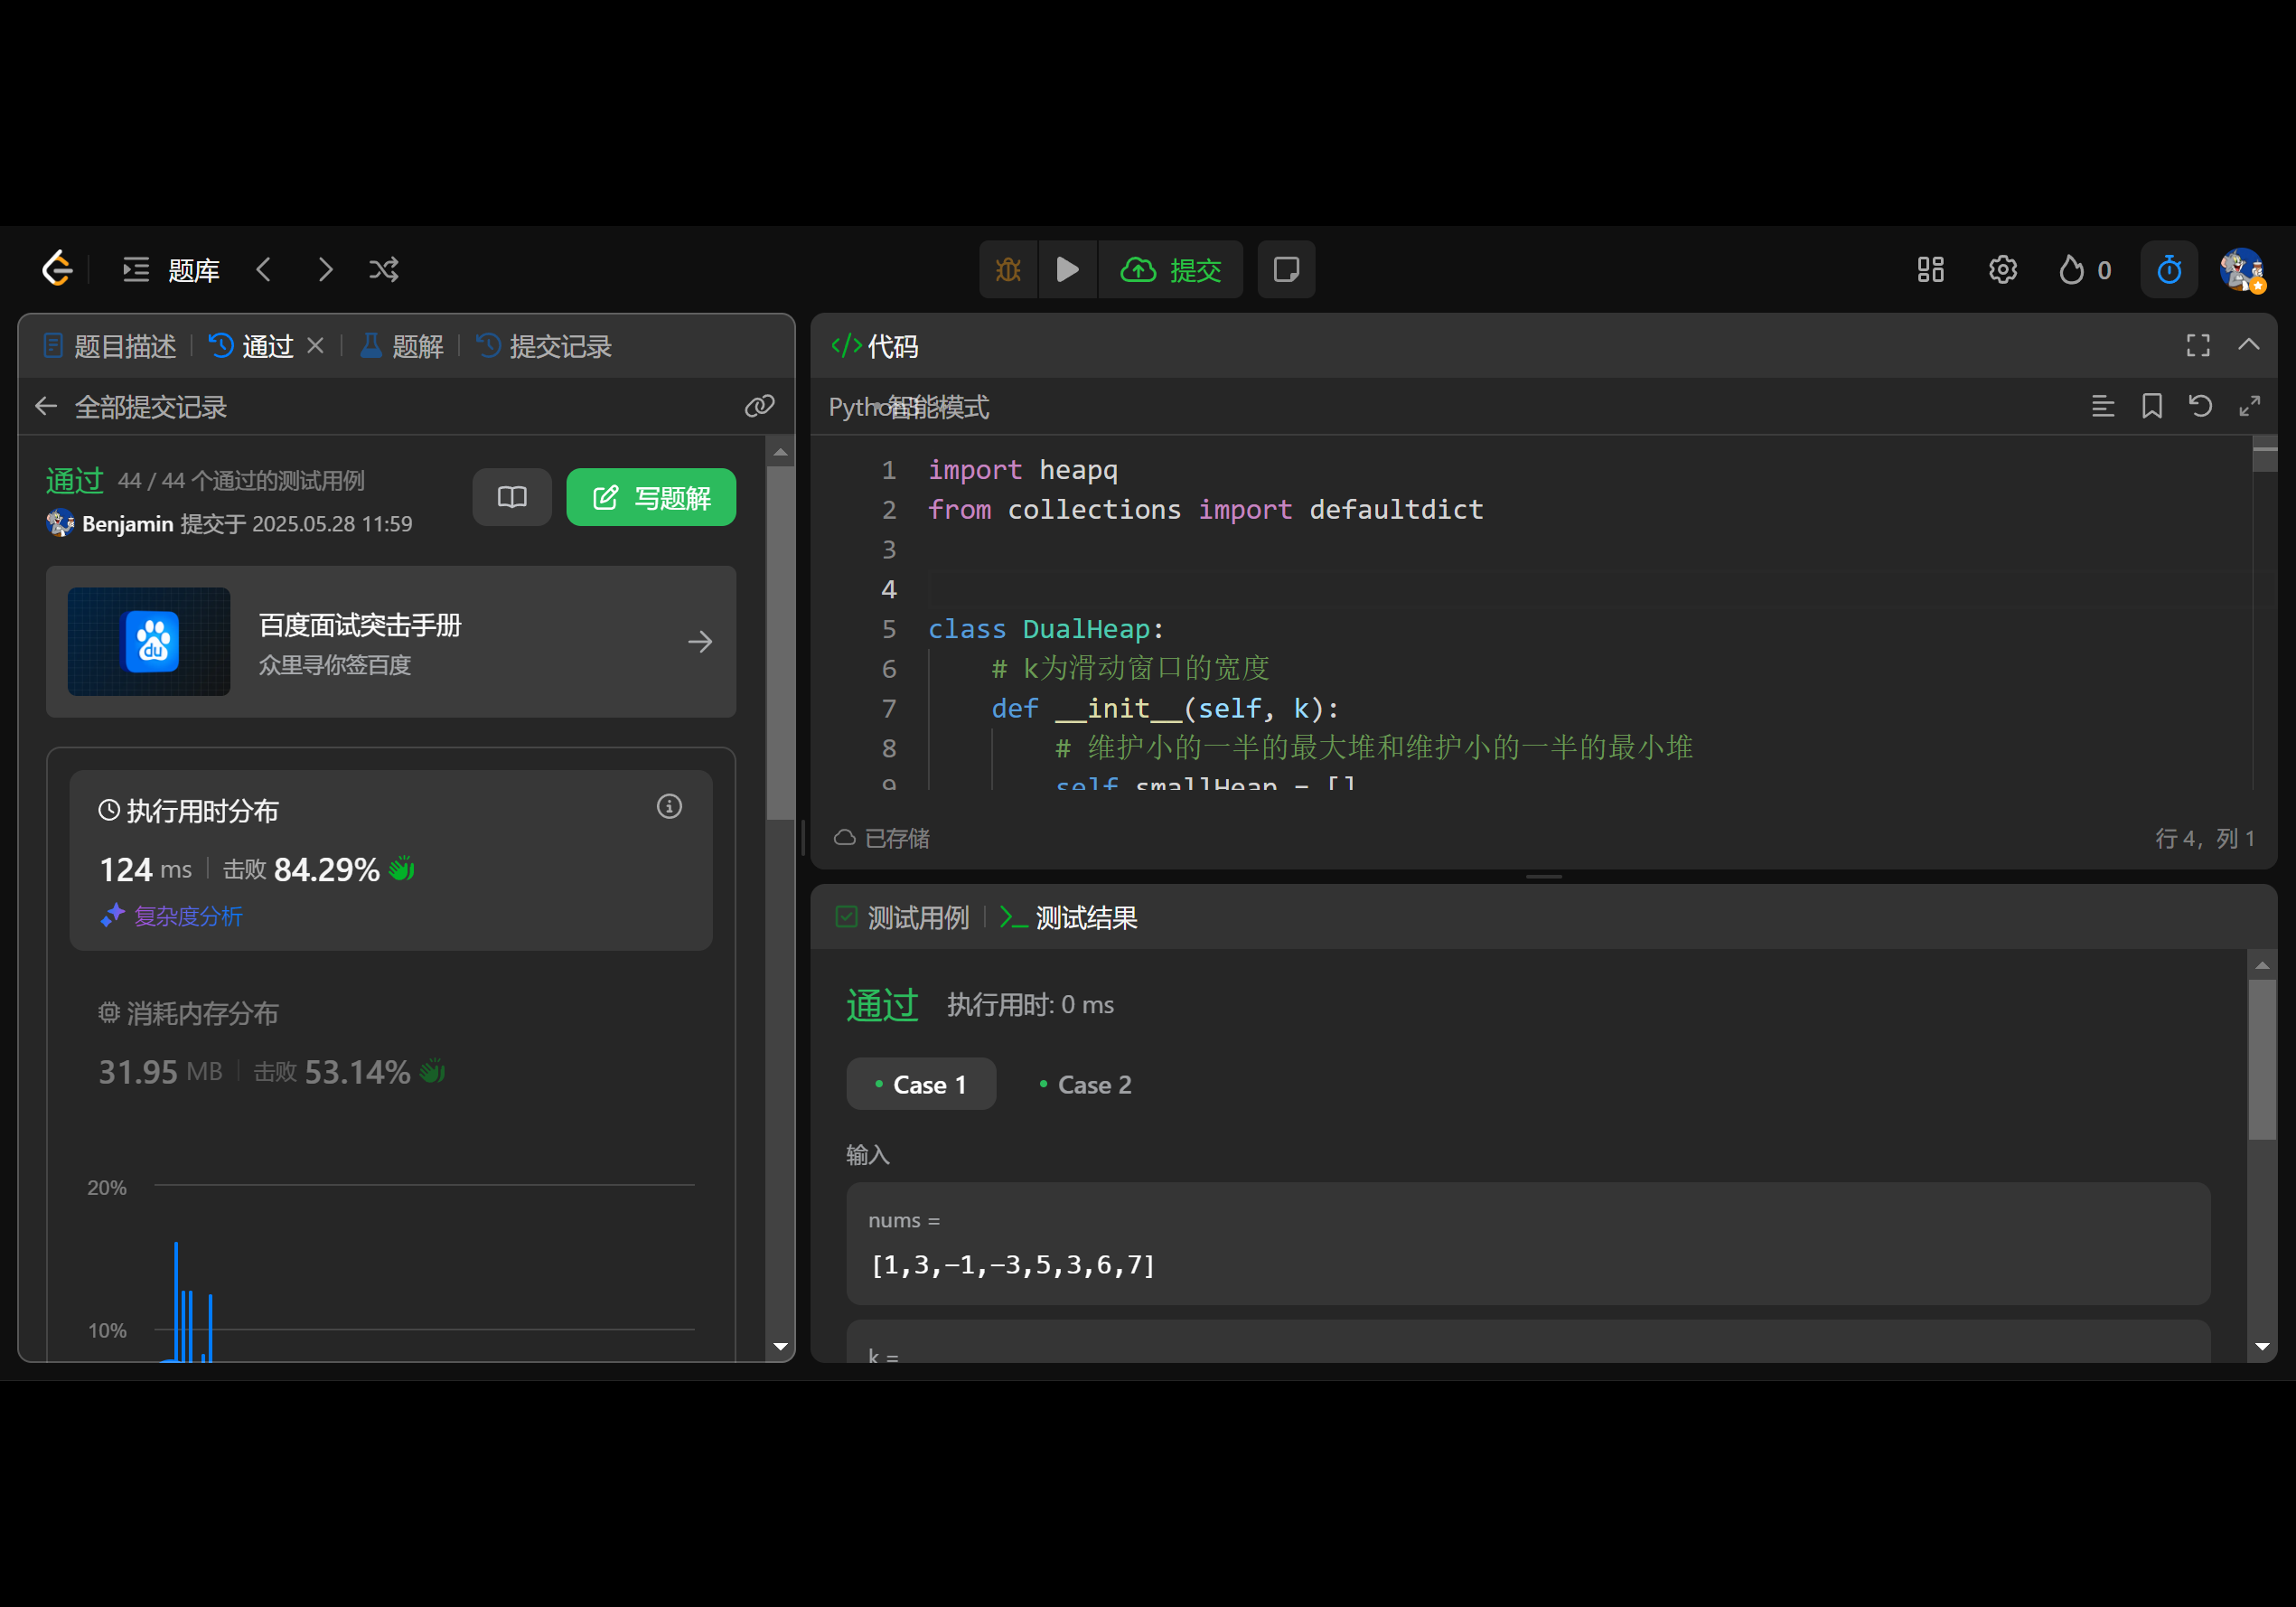The height and width of the screenshot is (1607, 2296).
Task: Collapse the code panel chevron
Action: click(x=2248, y=345)
